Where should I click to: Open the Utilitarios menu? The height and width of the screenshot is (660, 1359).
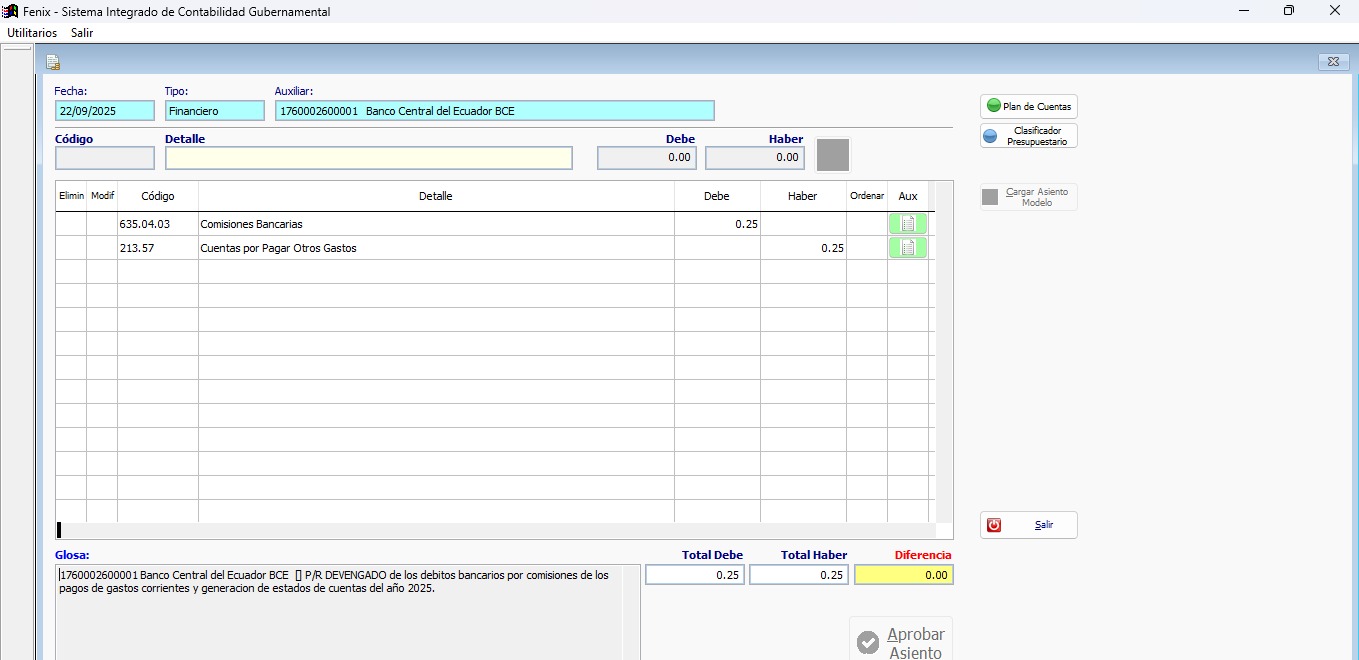pyautogui.click(x=32, y=33)
